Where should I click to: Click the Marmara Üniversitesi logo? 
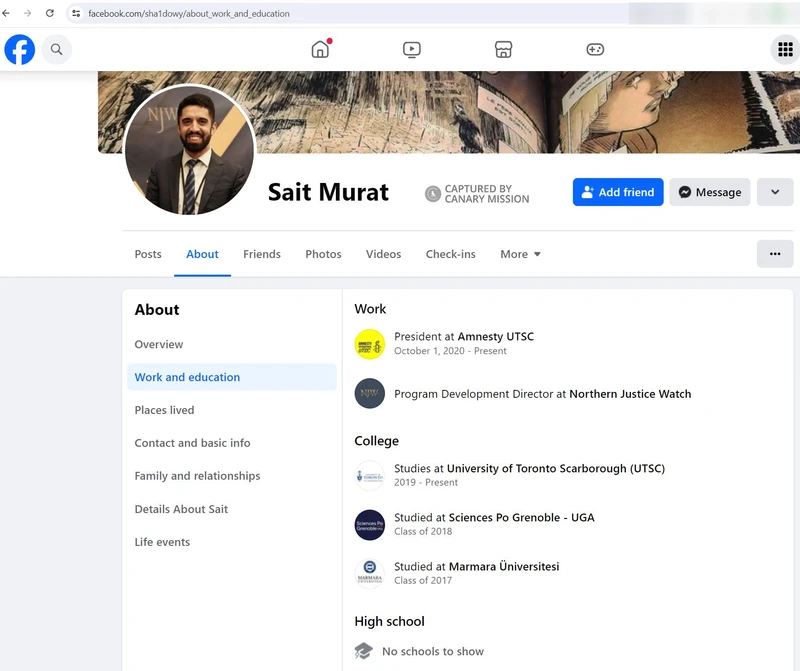tap(369, 574)
